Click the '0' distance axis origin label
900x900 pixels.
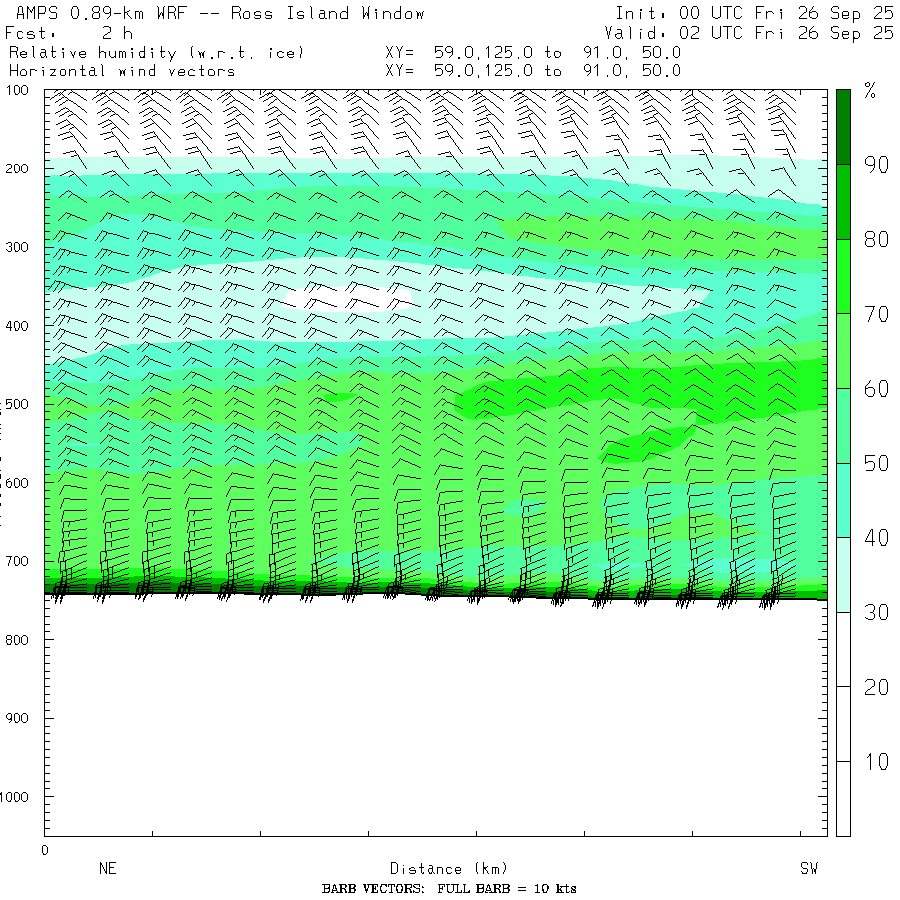point(45,850)
